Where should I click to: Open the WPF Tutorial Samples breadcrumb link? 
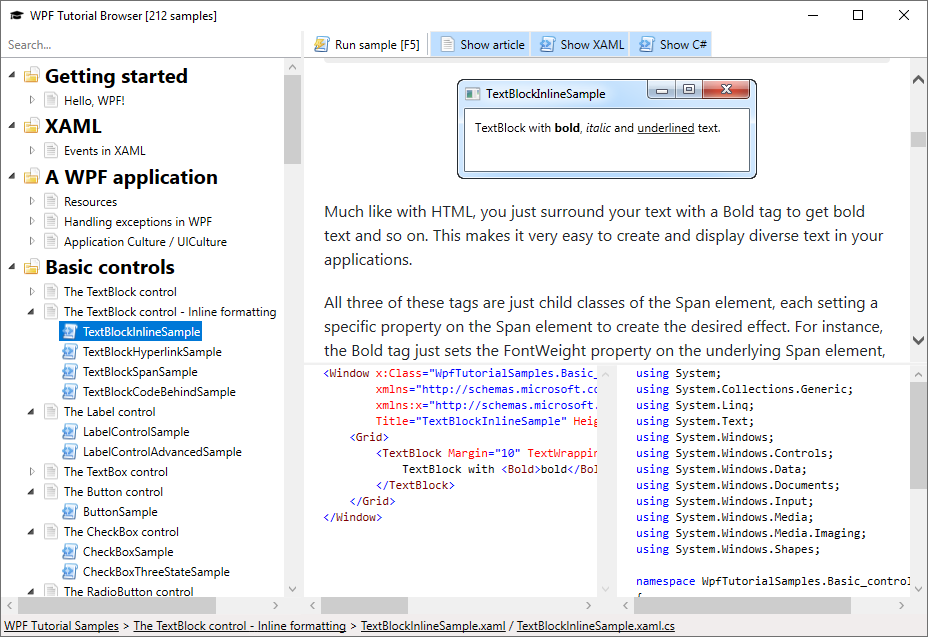pyautogui.click(x=61, y=625)
